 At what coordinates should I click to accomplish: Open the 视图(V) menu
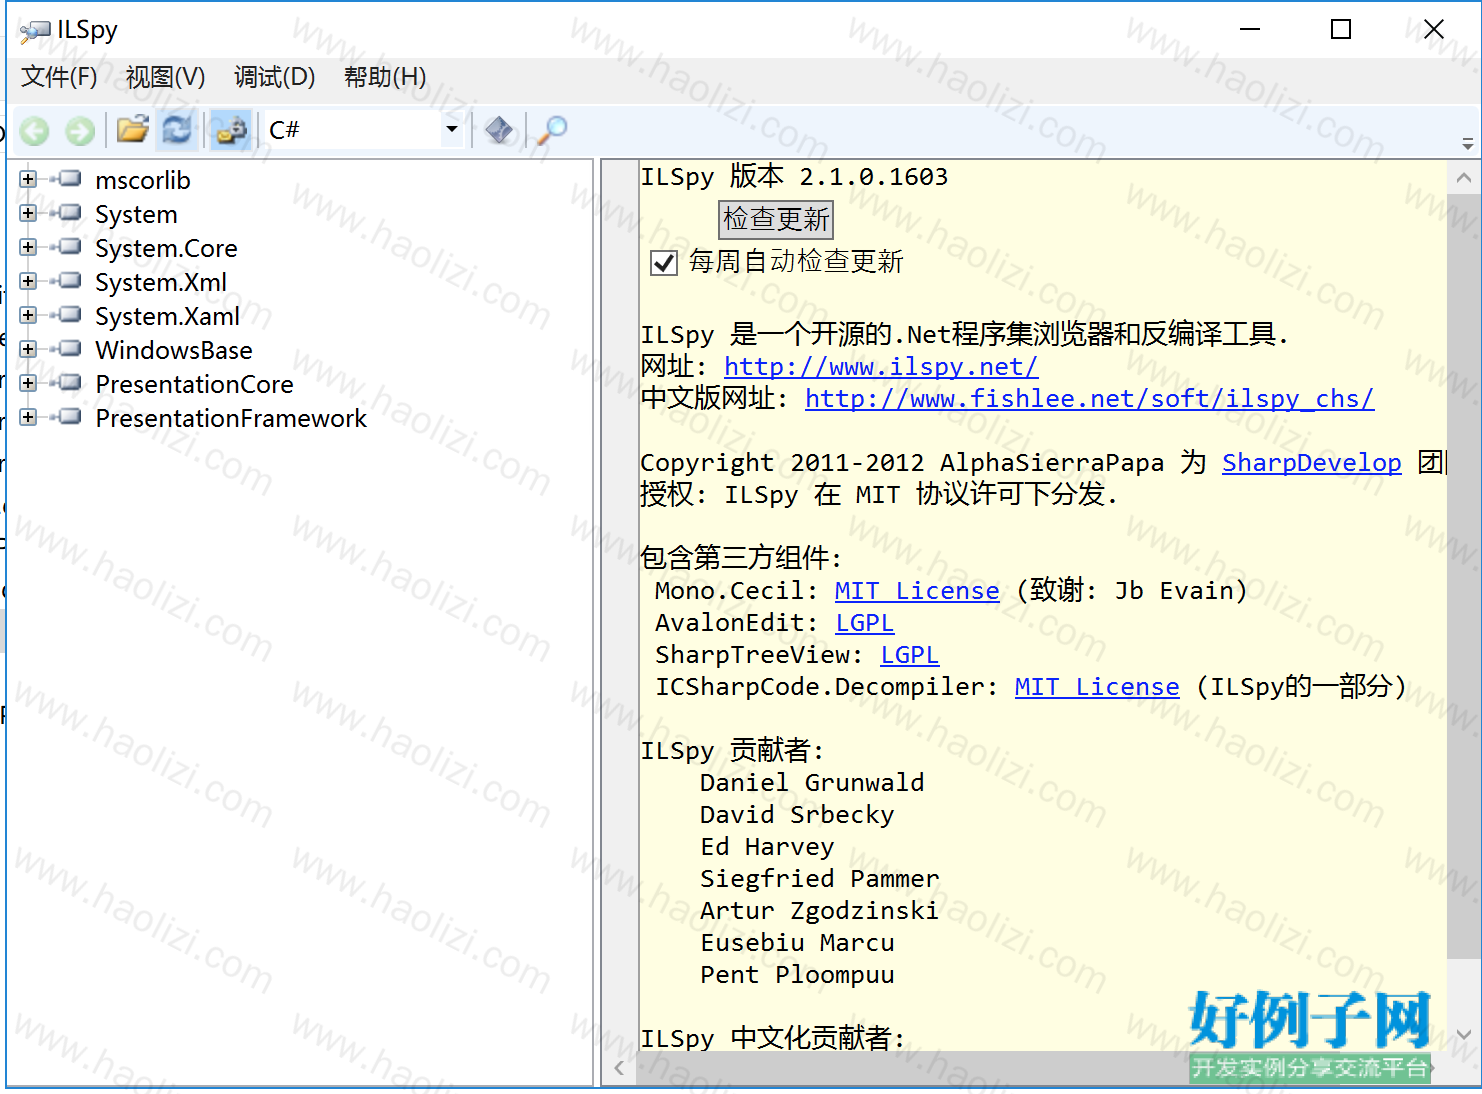click(x=165, y=77)
